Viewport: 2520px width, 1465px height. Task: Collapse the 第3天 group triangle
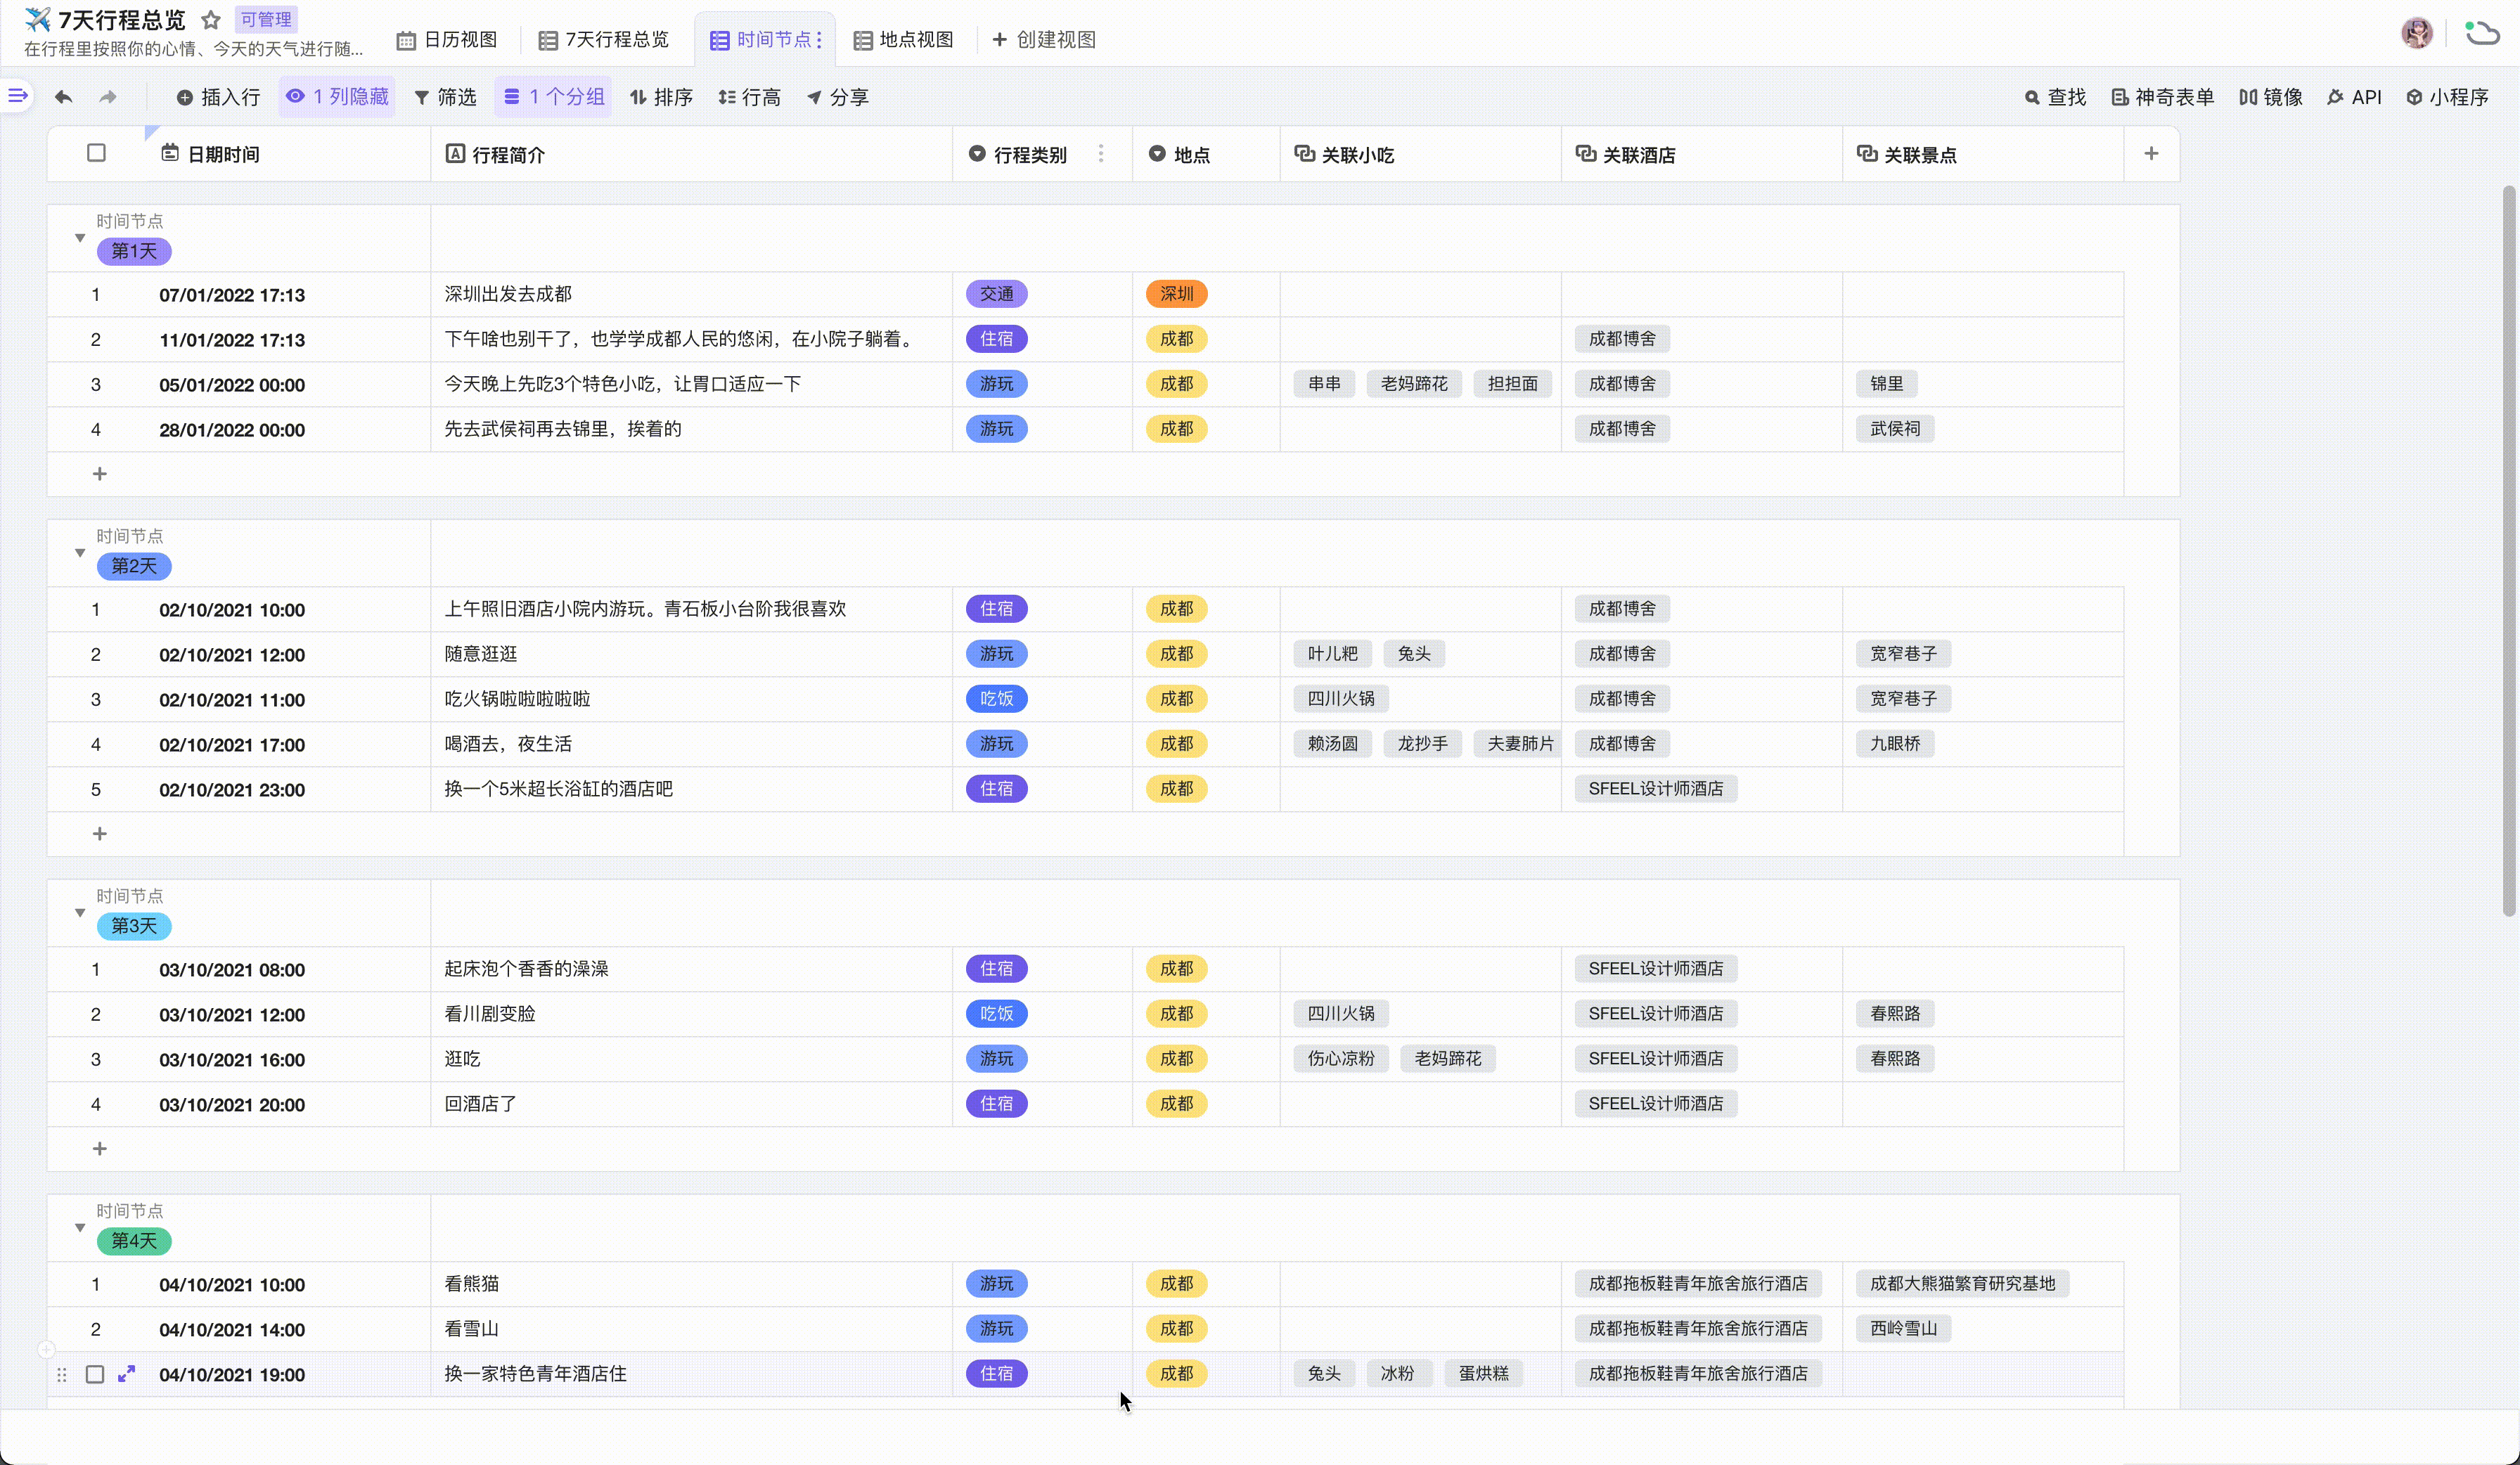(x=80, y=913)
